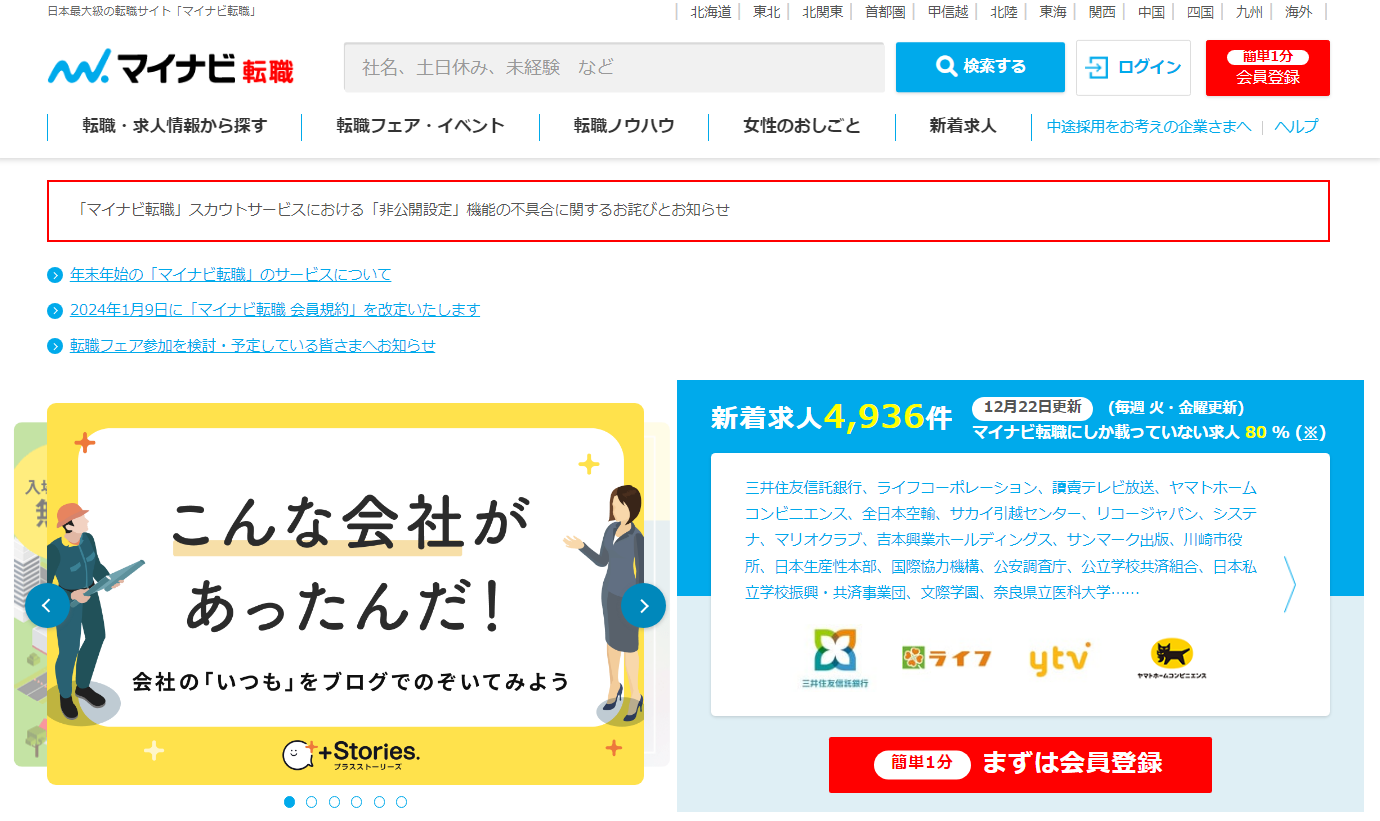This screenshot has height=821, width=1380.
Task: Click the ログイン button
Action: click(x=1133, y=68)
